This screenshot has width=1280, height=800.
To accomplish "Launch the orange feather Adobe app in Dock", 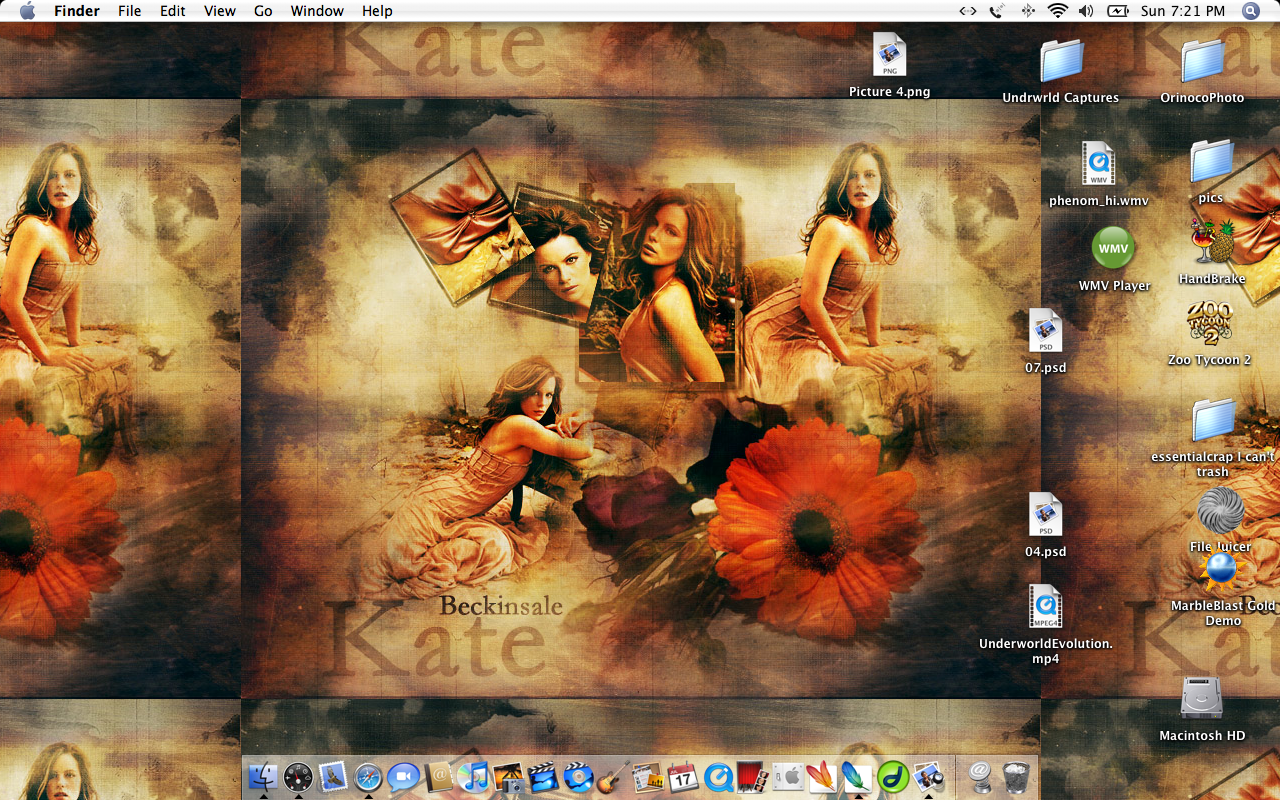I will point(822,777).
